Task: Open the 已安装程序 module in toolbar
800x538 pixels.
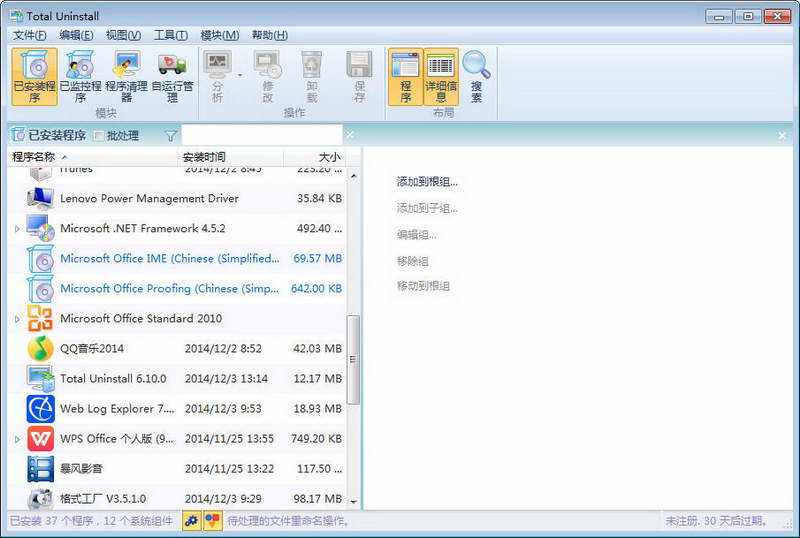Action: coord(34,77)
